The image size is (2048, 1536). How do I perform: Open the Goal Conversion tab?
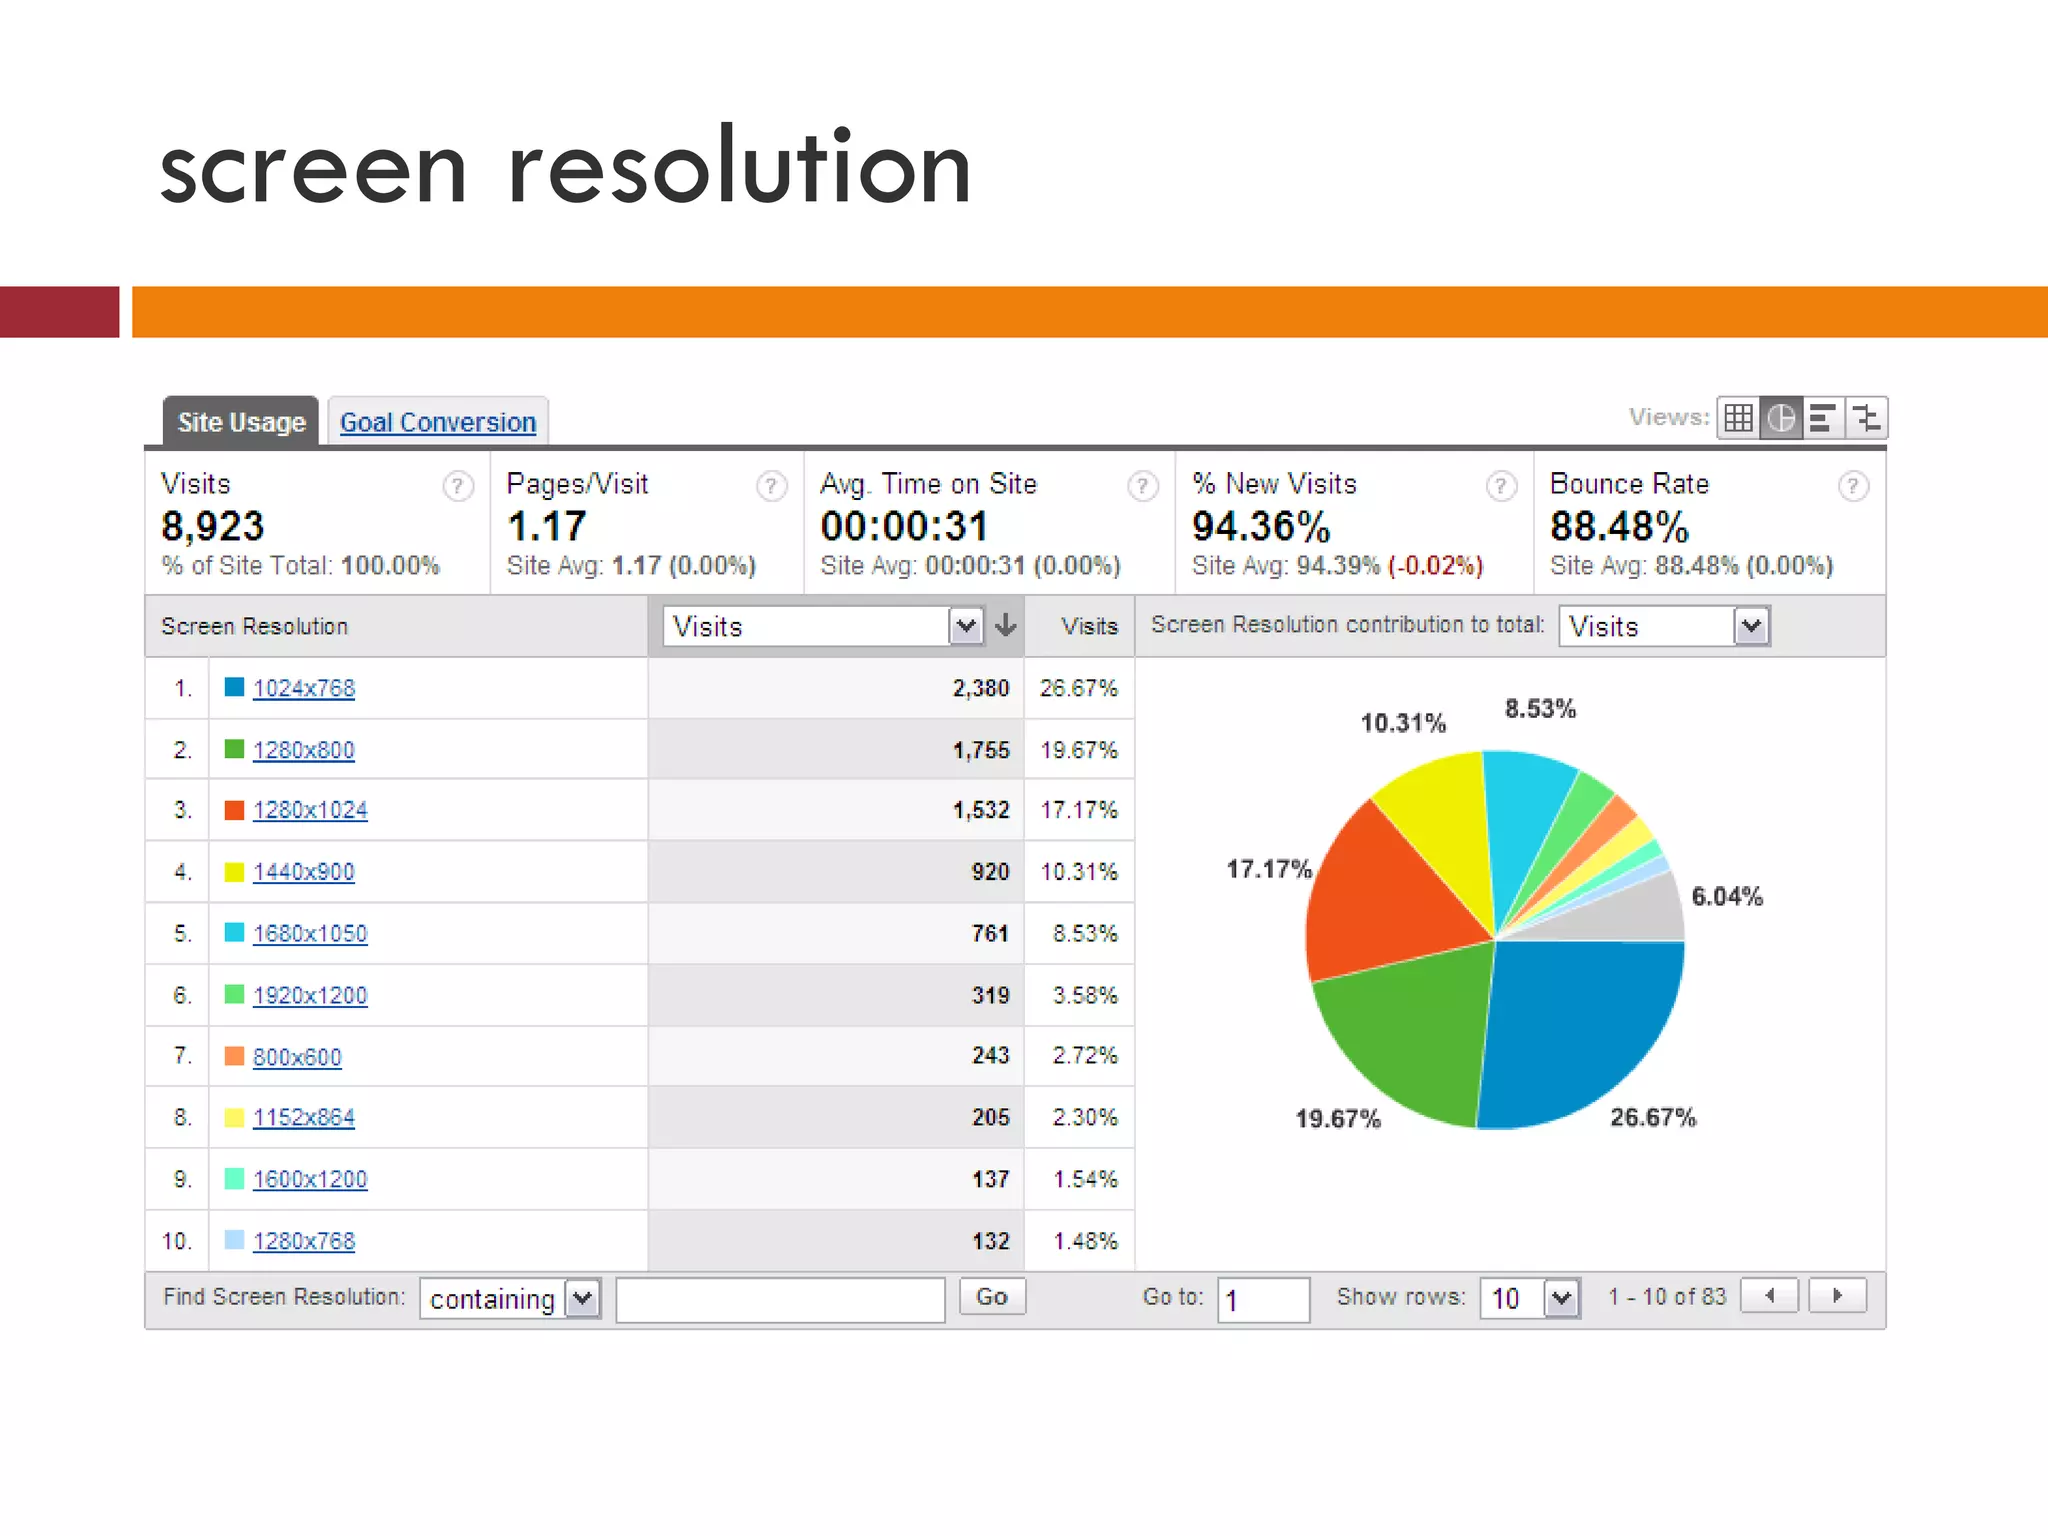click(x=438, y=422)
